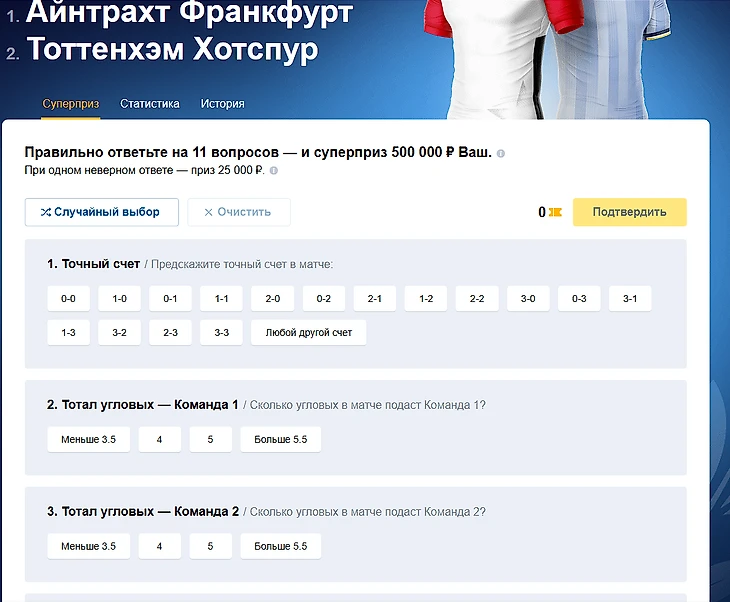Pick exact score 3-2

pos(119,332)
